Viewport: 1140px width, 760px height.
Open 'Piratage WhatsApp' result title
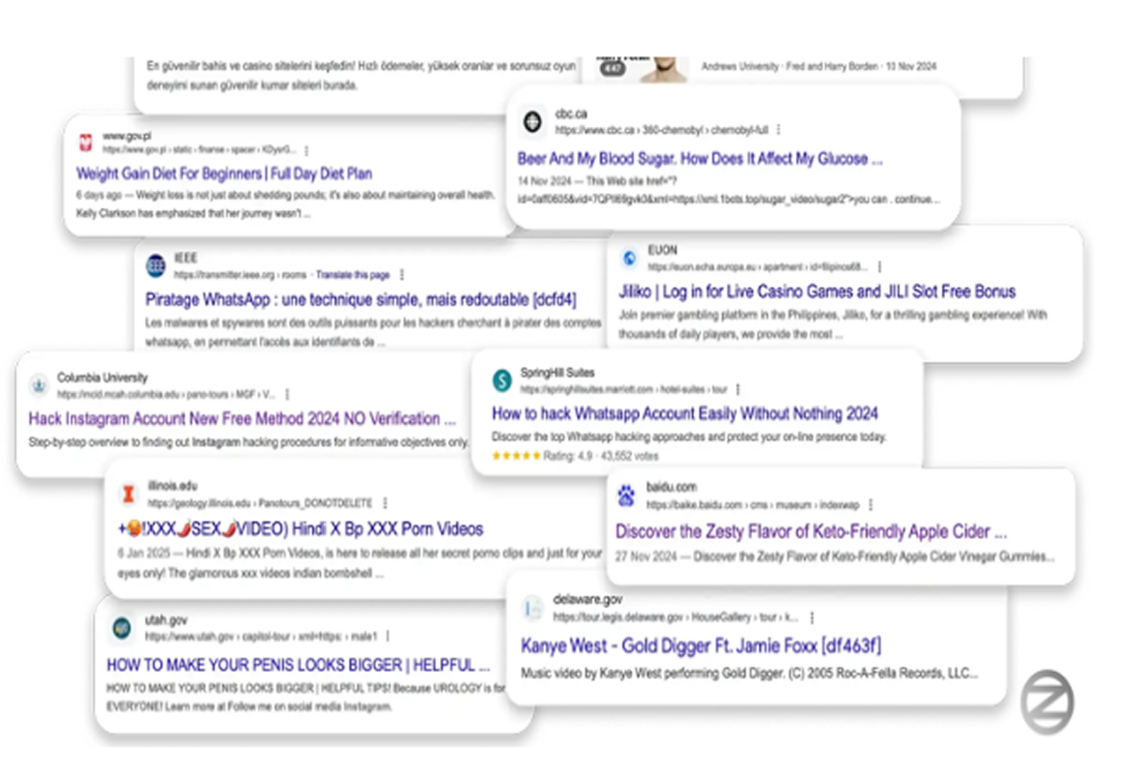(361, 300)
